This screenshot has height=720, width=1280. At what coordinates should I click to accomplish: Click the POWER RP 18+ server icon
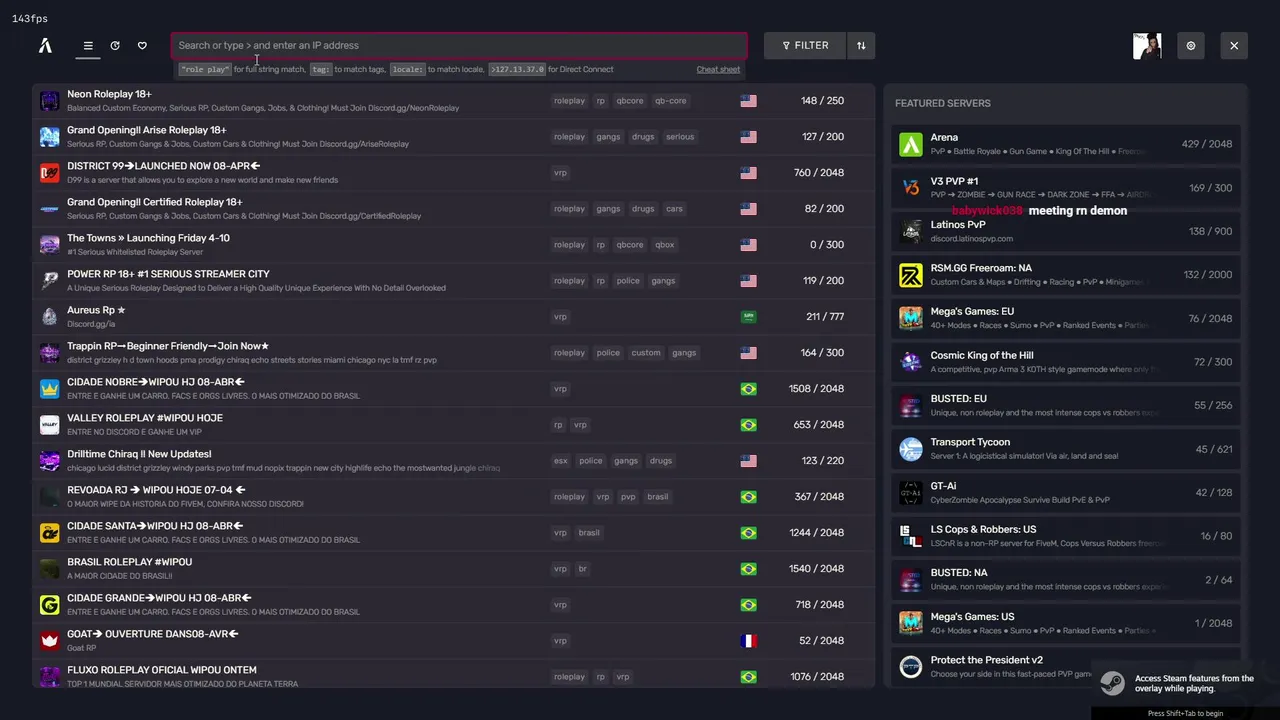tap(49, 281)
